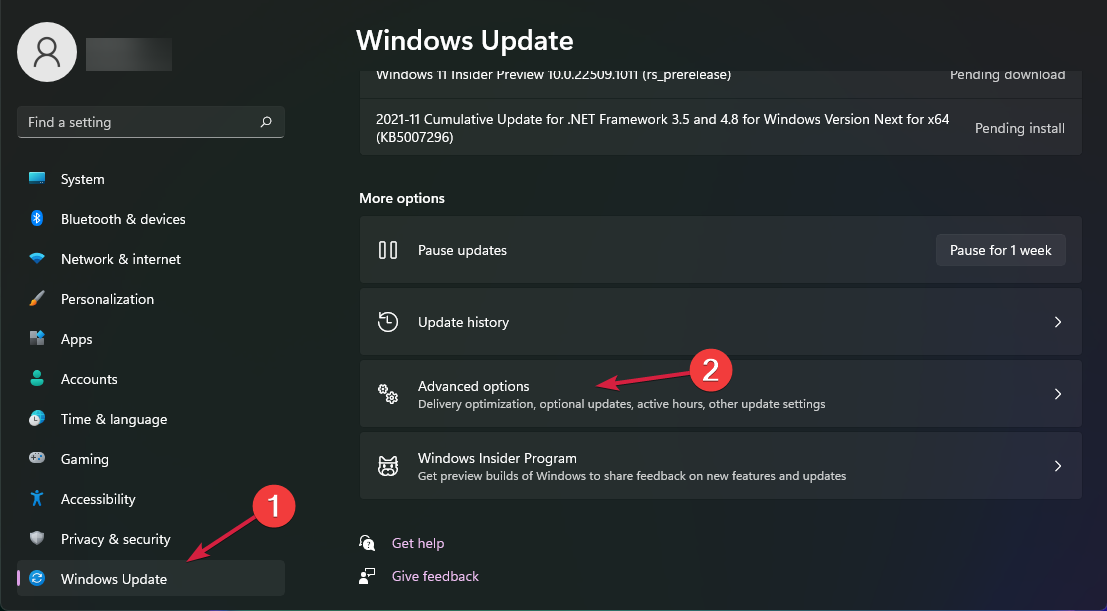Select the Personalization brush icon
Image resolution: width=1107 pixels, height=611 pixels.
click(37, 299)
